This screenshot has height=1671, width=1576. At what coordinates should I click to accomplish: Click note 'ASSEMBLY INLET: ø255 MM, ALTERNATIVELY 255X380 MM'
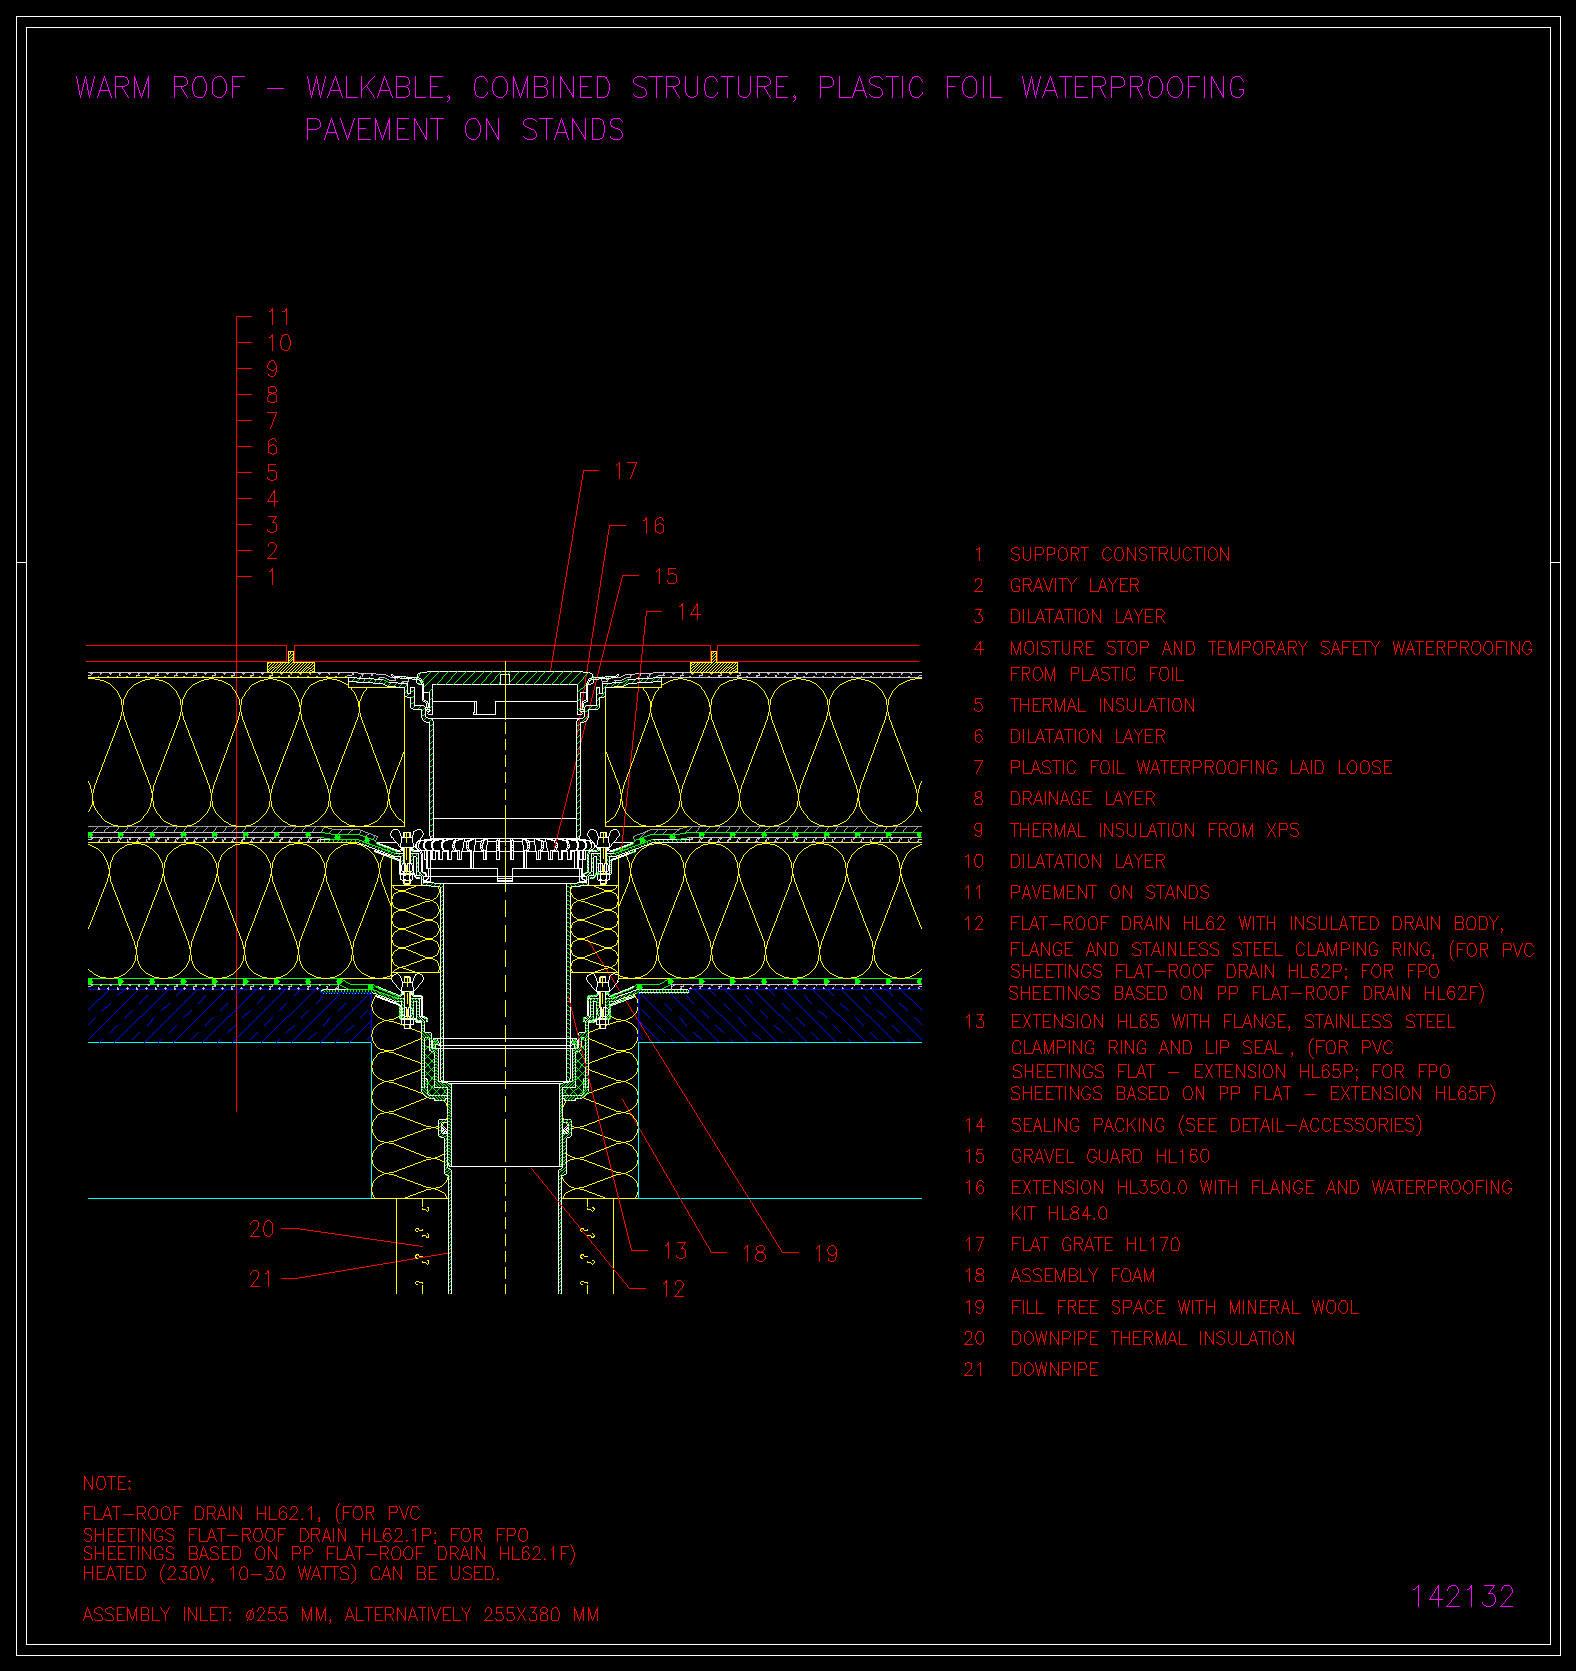tap(341, 1615)
